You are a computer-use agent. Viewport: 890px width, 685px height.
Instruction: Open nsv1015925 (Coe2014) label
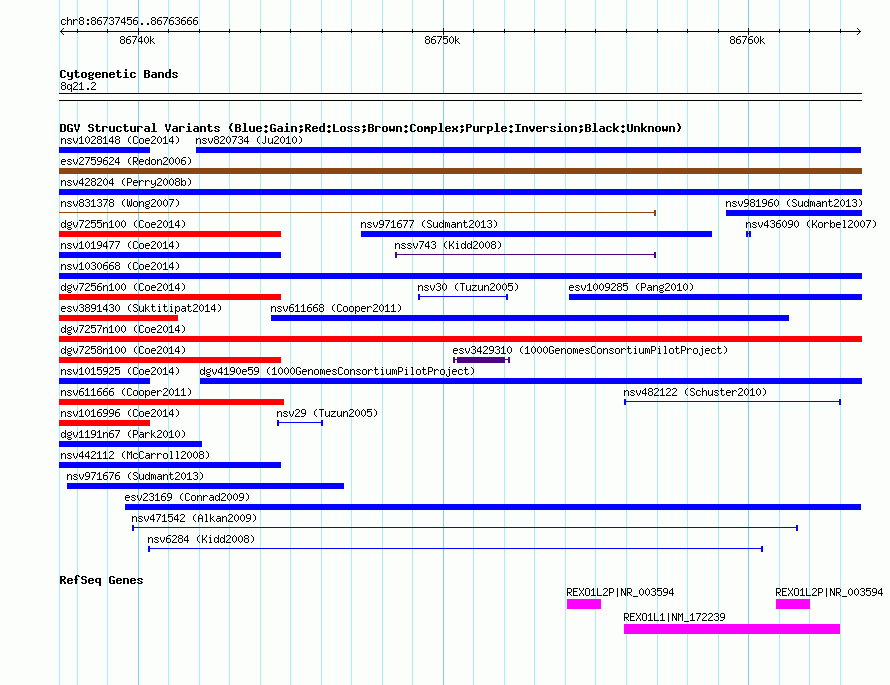coord(120,371)
